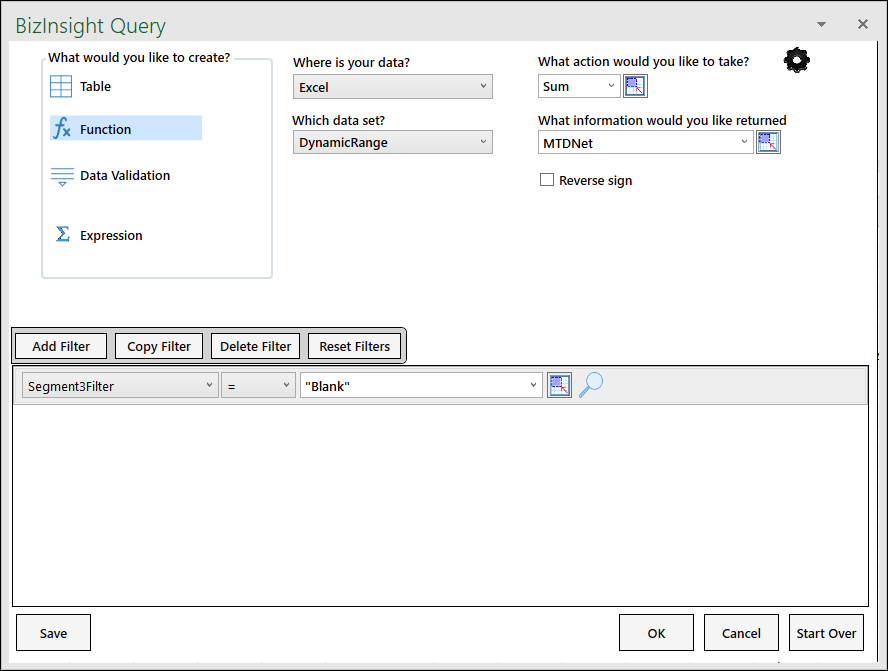Open the Where is your data dropdown

(x=392, y=87)
